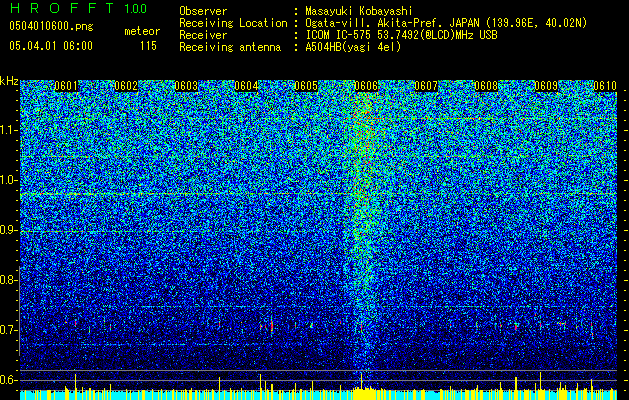Click the 0608 time marker
The height and width of the screenshot is (400, 629).
486,86
